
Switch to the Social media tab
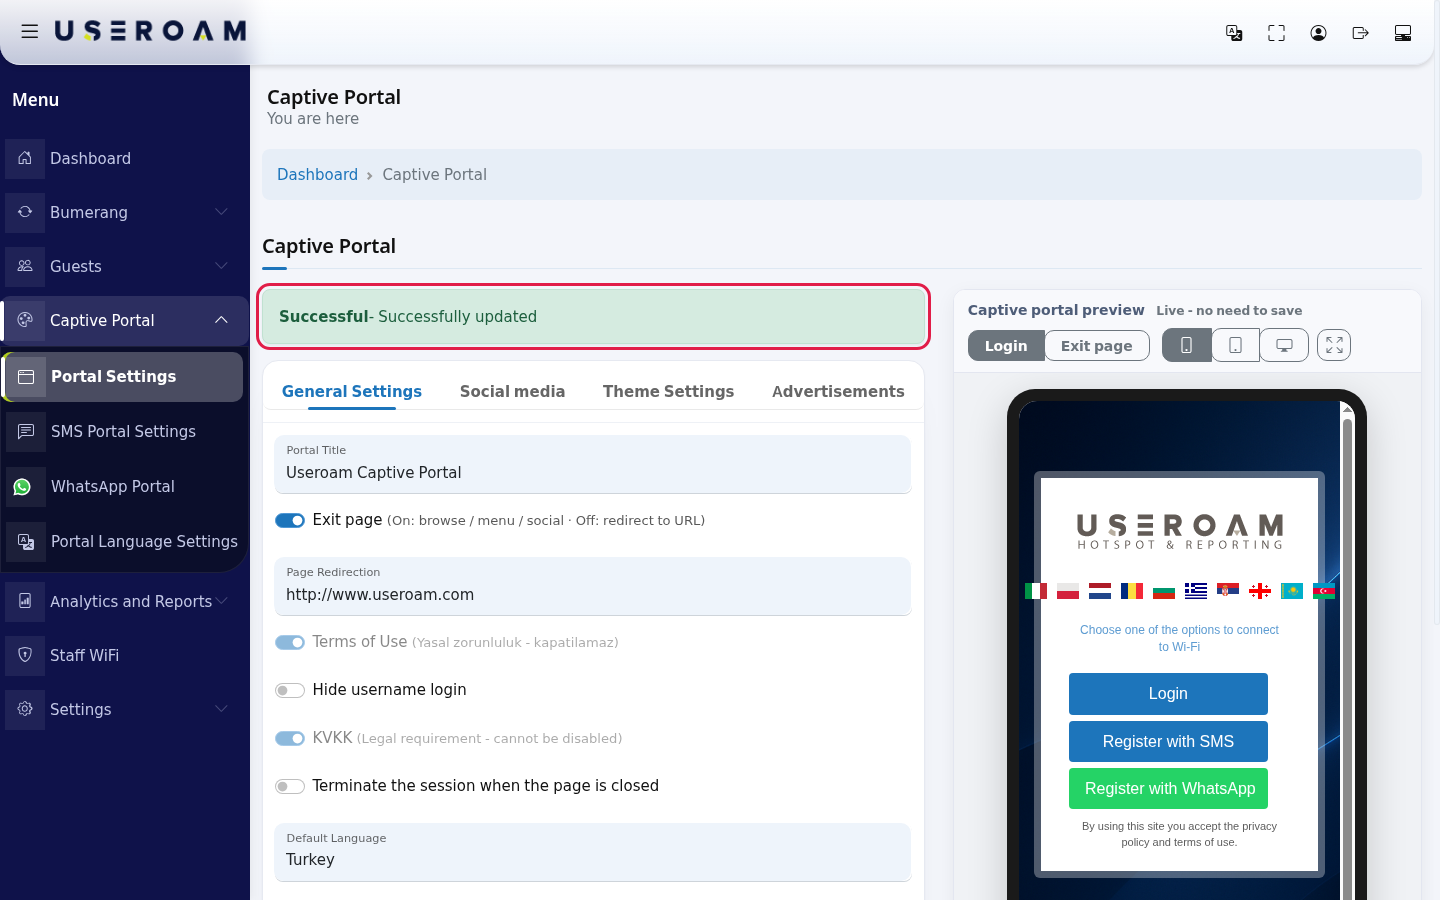click(512, 392)
